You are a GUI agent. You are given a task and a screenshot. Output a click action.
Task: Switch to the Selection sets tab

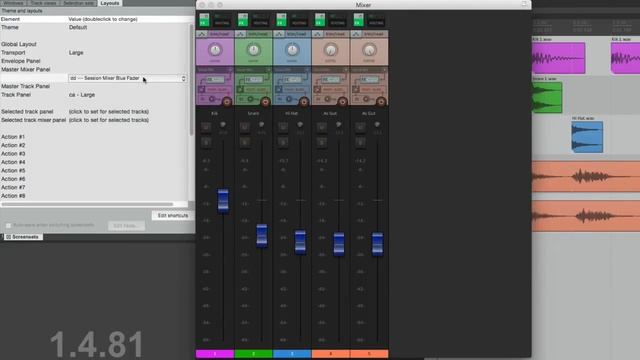click(79, 3)
